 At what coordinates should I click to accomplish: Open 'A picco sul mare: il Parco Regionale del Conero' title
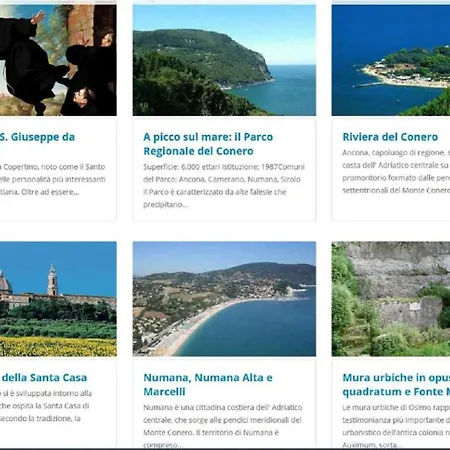[208, 144]
